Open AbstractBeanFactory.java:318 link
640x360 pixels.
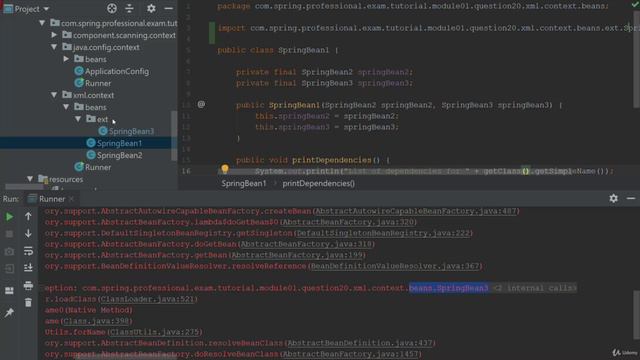pos(306,244)
